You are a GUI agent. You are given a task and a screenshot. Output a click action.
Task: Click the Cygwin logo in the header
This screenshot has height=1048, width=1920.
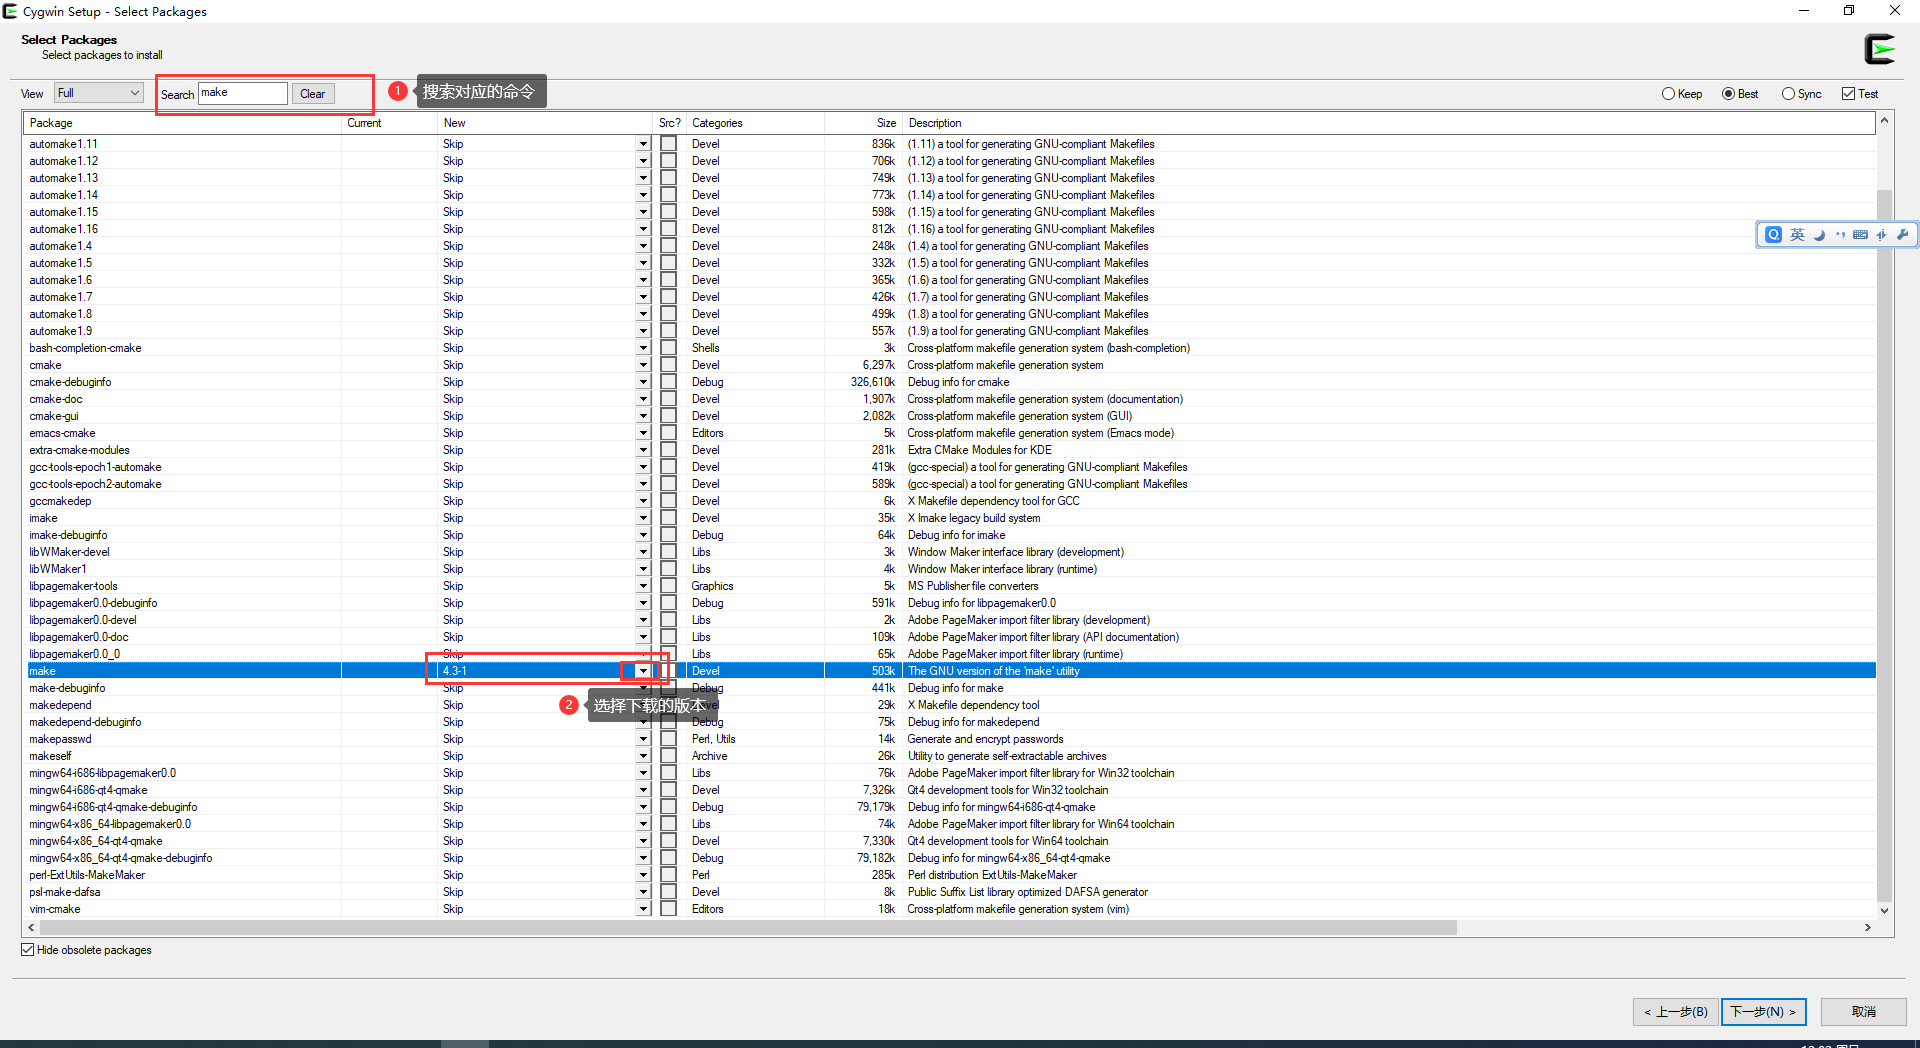[1880, 49]
